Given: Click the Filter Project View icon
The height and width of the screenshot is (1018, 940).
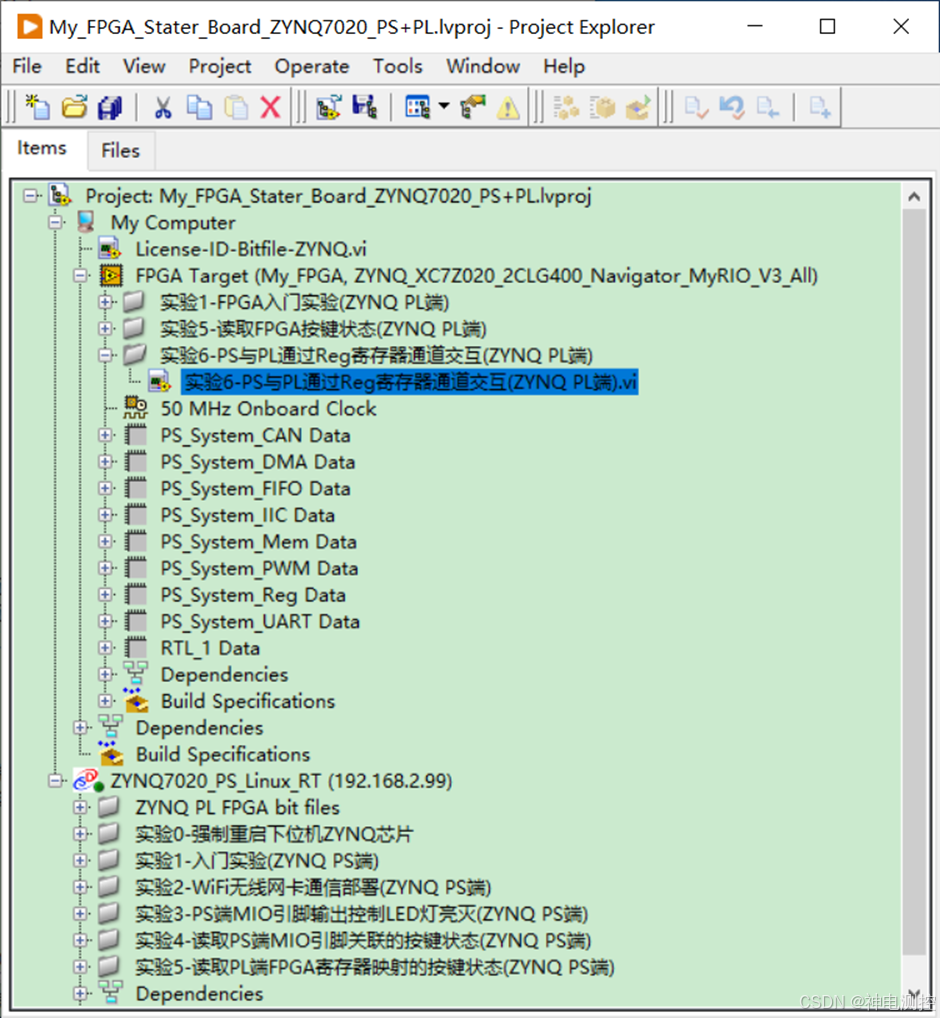Looking at the screenshot, I should (417, 107).
